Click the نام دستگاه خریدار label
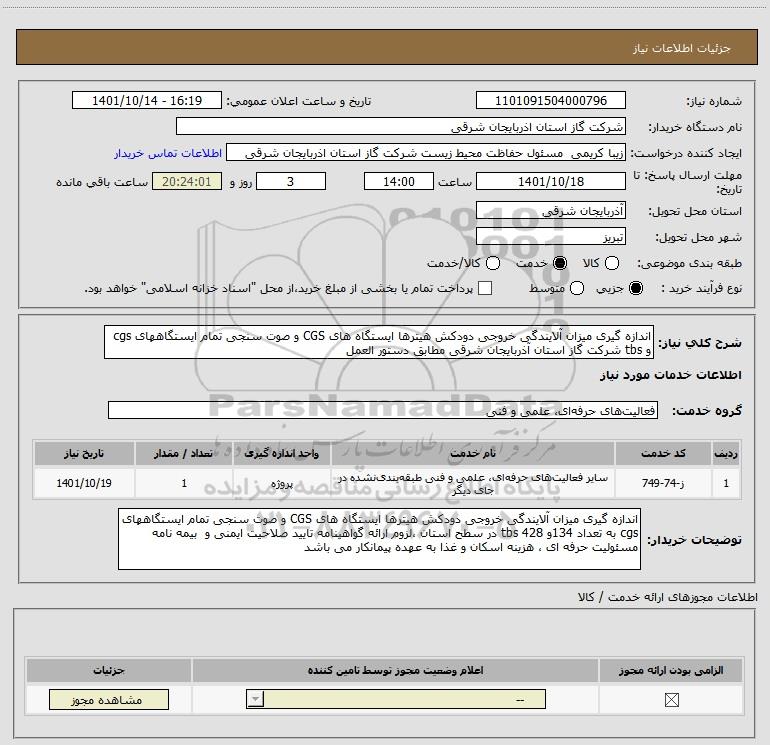The width and height of the screenshot is (770, 745). pos(695,128)
